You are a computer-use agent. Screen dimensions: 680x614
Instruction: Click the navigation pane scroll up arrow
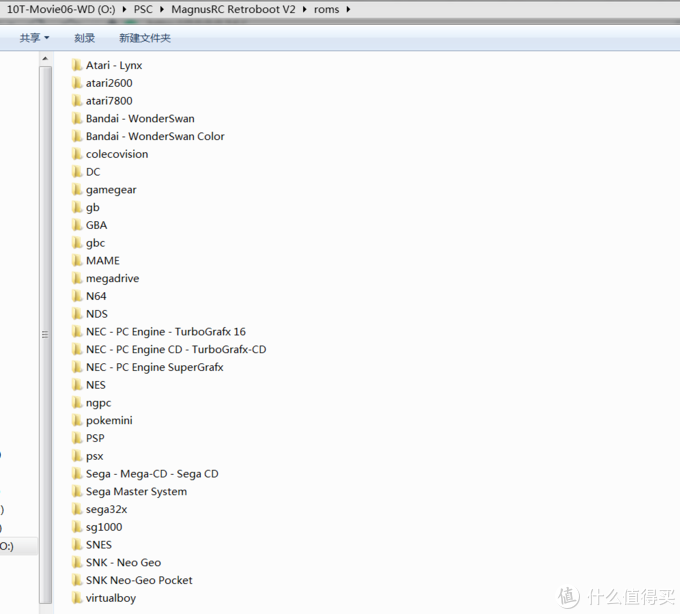pos(45,59)
